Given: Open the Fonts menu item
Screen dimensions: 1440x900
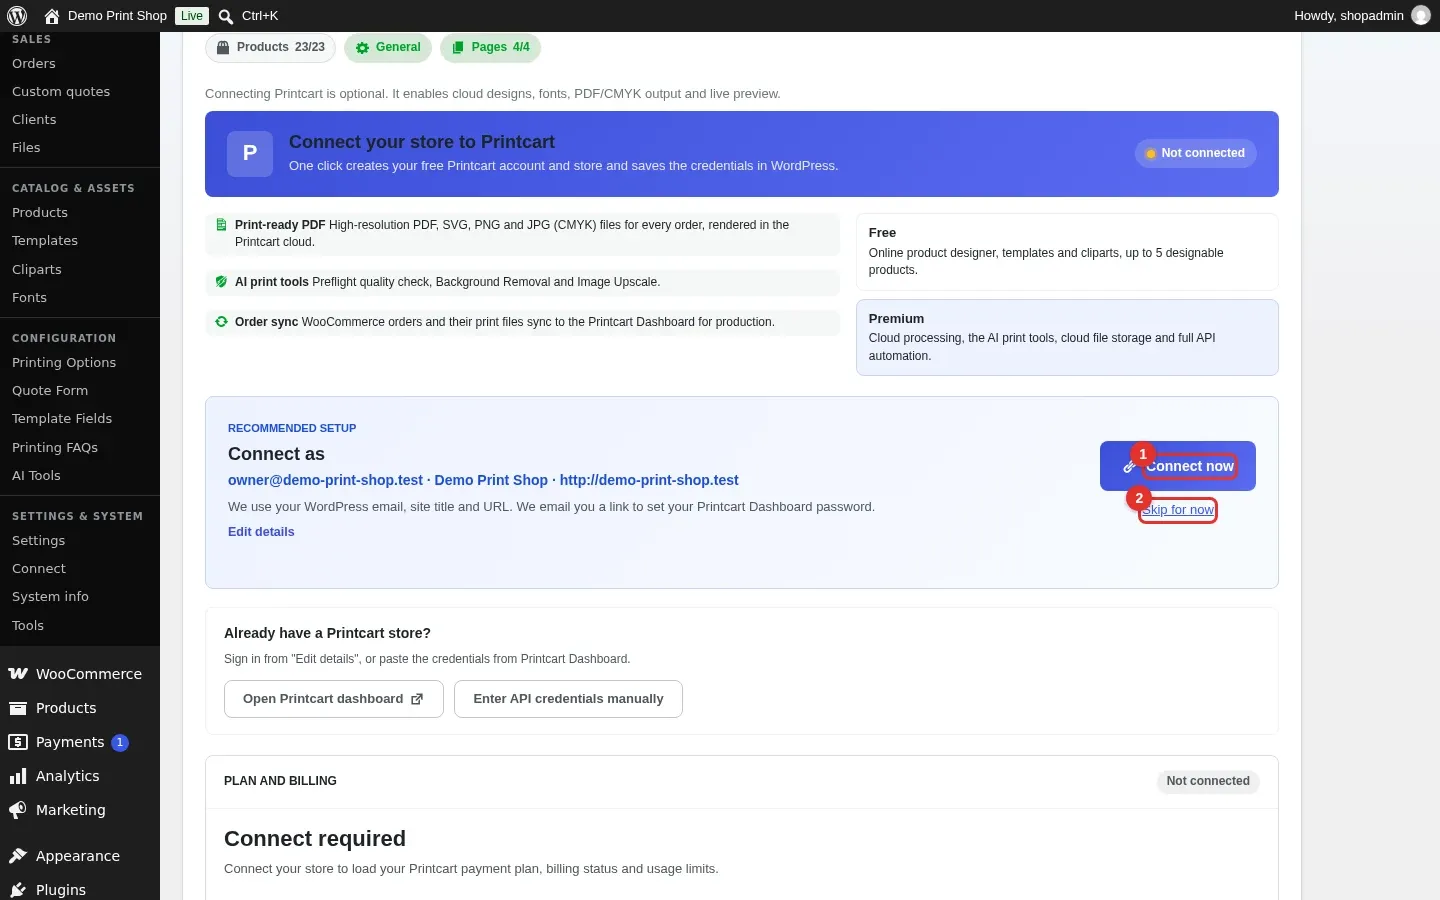Looking at the screenshot, I should coord(29,297).
